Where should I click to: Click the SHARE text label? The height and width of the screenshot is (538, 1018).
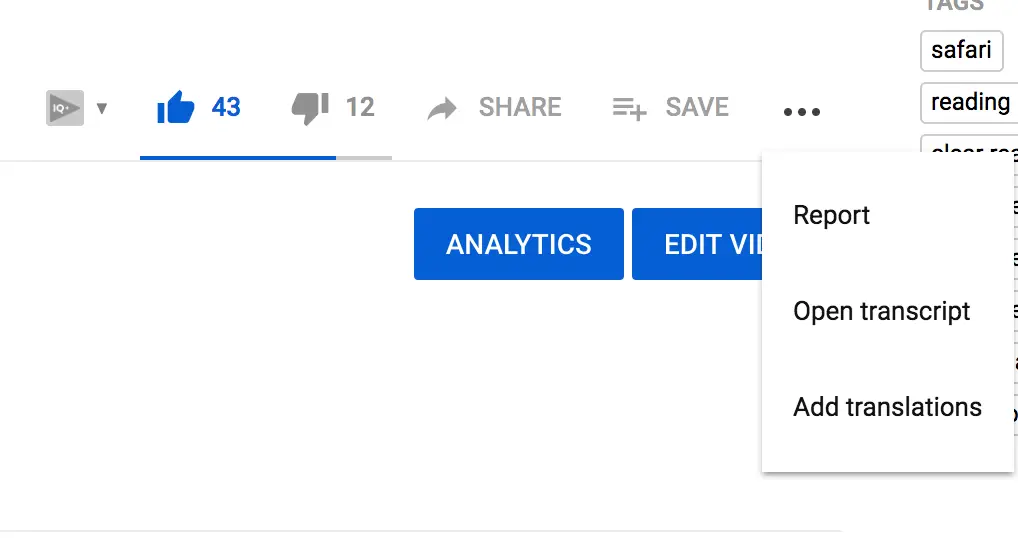click(x=520, y=107)
